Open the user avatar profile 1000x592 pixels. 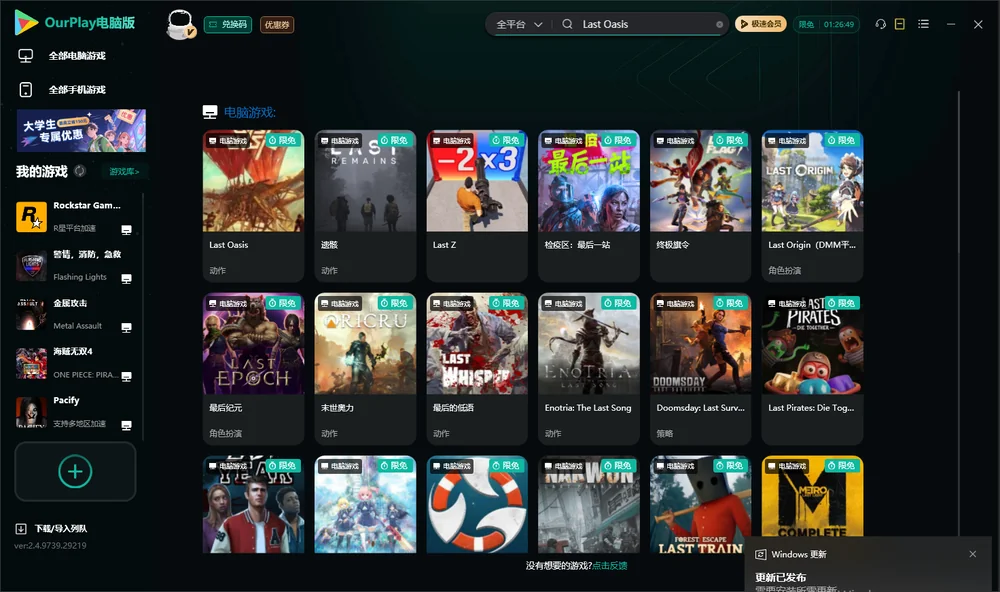point(180,24)
